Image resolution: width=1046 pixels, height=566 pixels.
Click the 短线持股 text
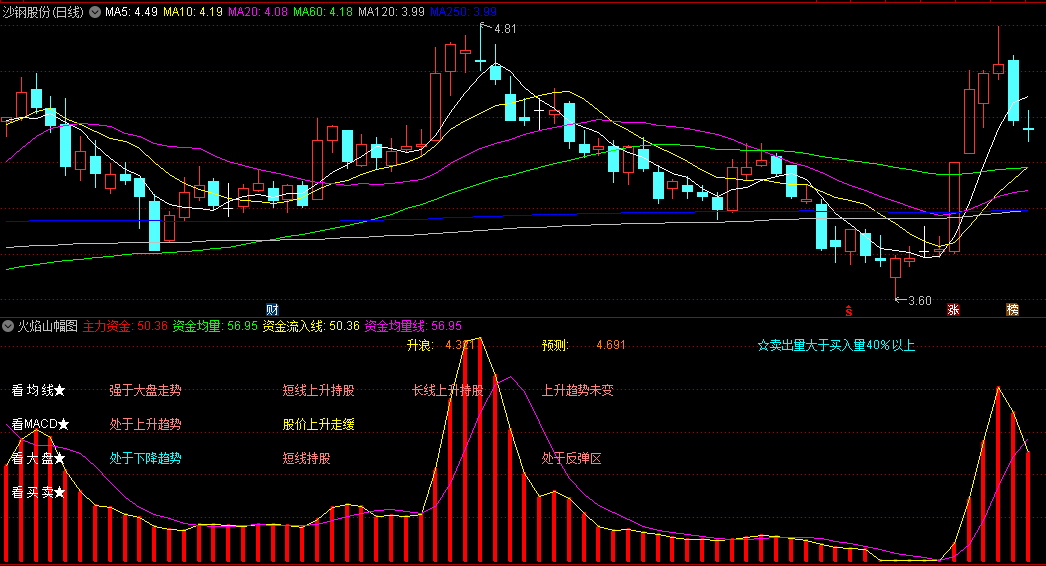pos(306,459)
